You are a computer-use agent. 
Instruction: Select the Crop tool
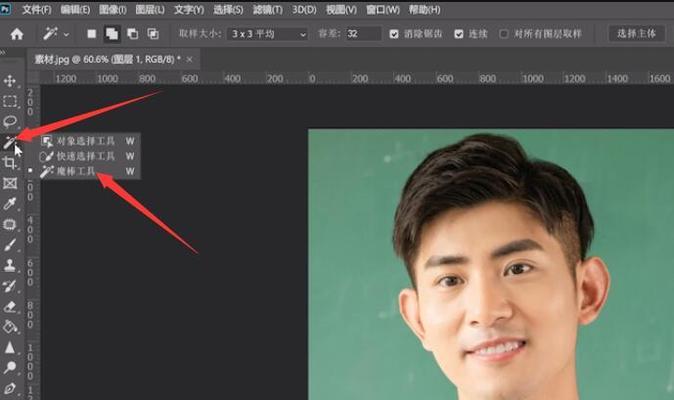click(10, 163)
